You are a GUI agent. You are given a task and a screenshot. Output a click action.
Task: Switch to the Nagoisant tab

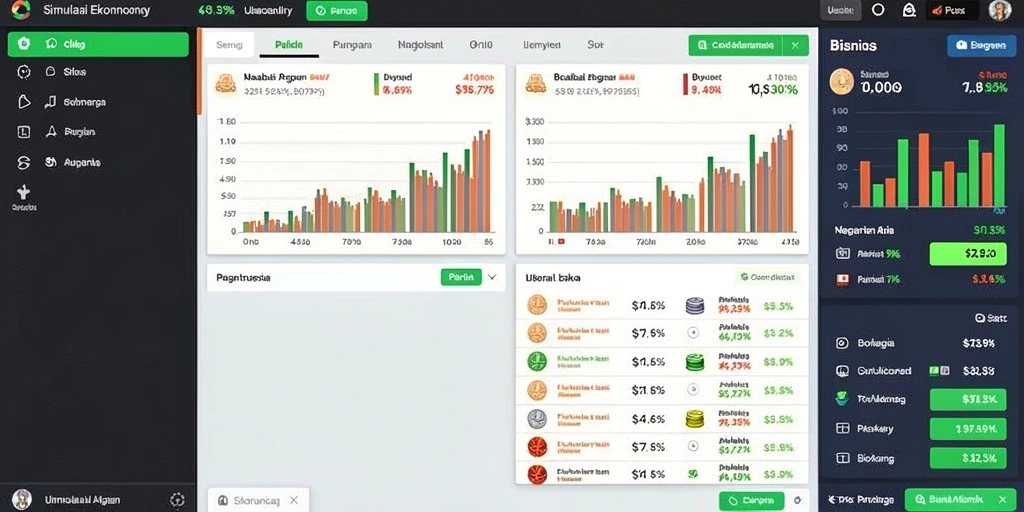[421, 45]
